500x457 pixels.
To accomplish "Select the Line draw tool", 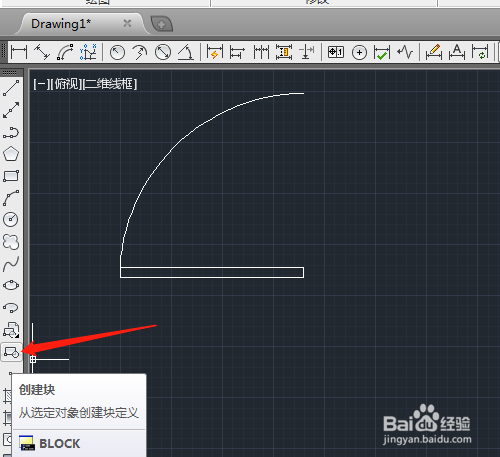I will (11, 88).
